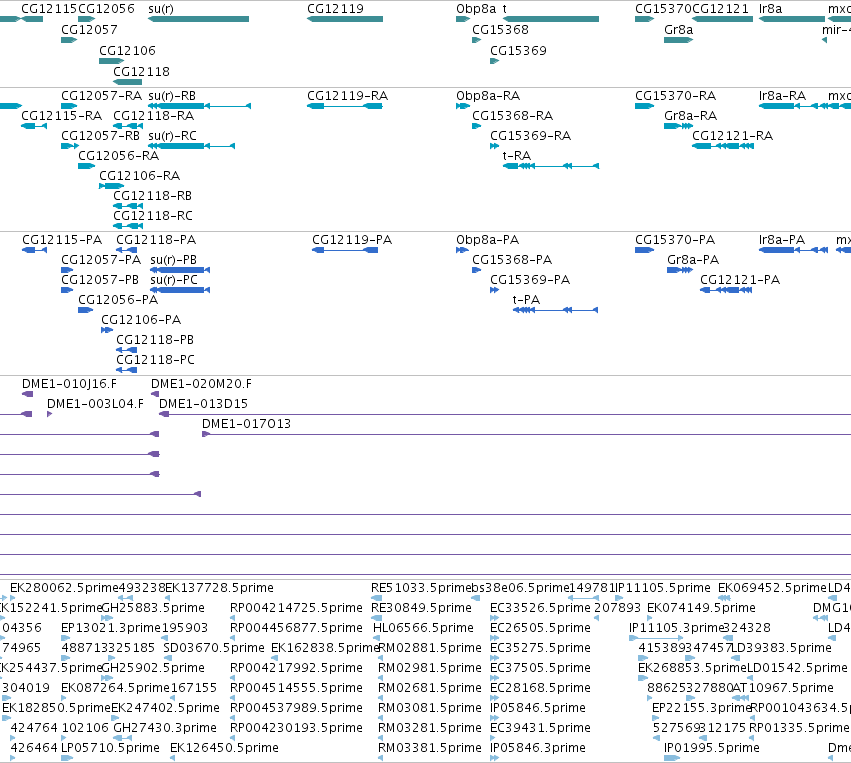Open EST LP05710.5prime
Viewport: 851px width, 763px height.
(110, 748)
